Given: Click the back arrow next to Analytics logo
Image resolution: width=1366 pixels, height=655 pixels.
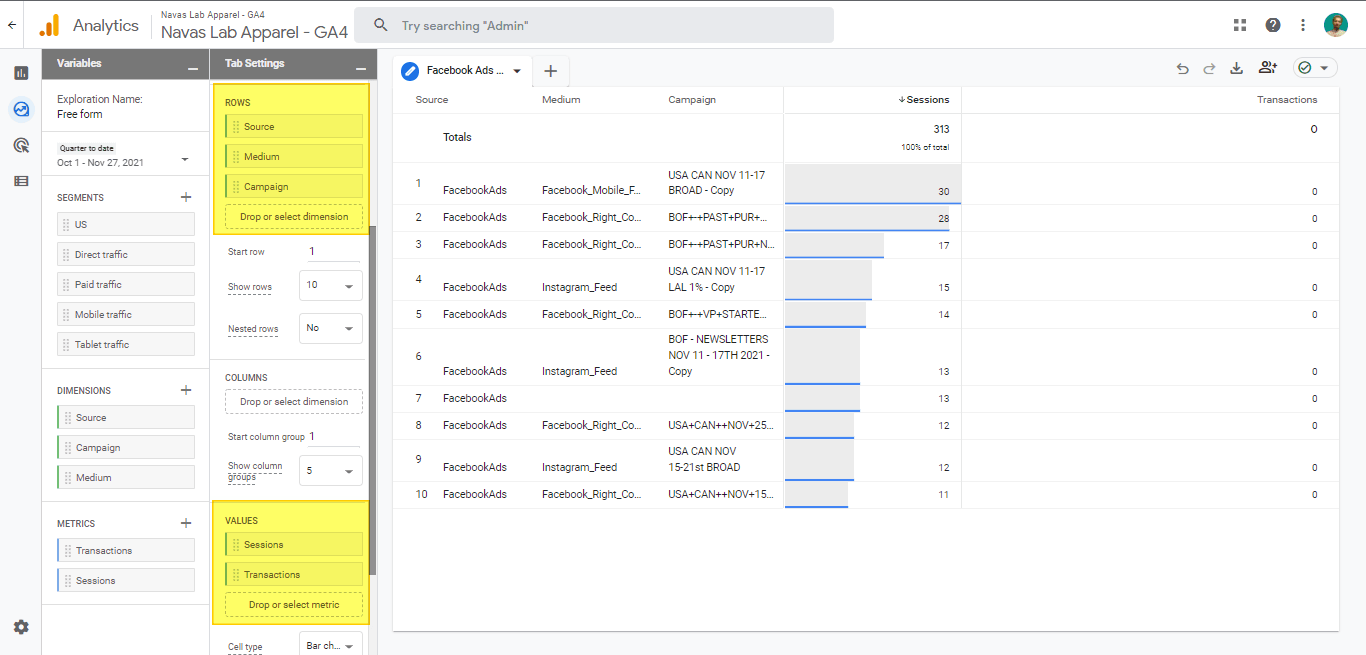Looking at the screenshot, I should (x=11, y=25).
